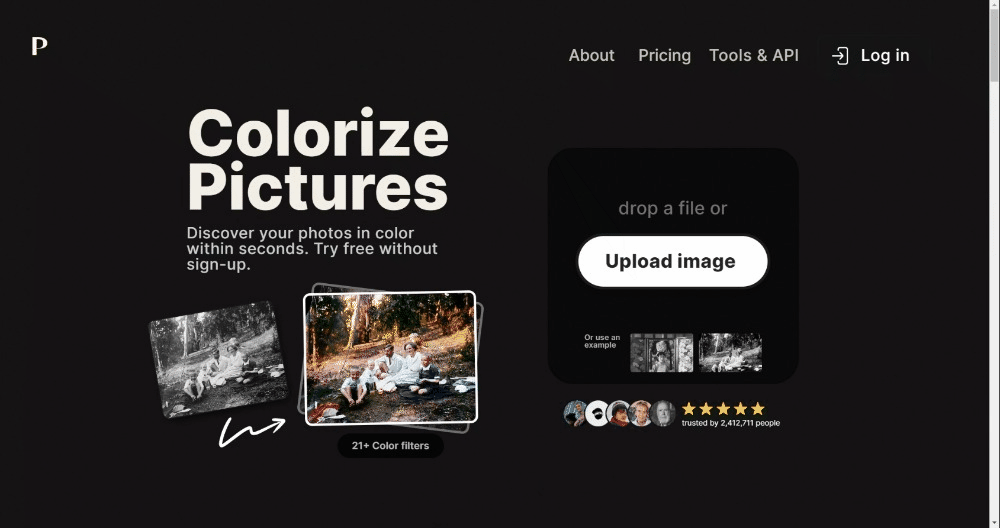Image resolution: width=1000 pixels, height=528 pixels.
Task: Click the Upload image button
Action: click(673, 261)
